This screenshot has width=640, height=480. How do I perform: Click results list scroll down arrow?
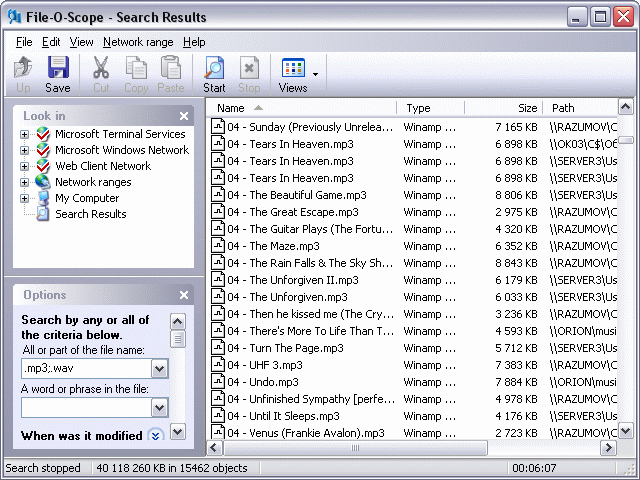click(626, 431)
